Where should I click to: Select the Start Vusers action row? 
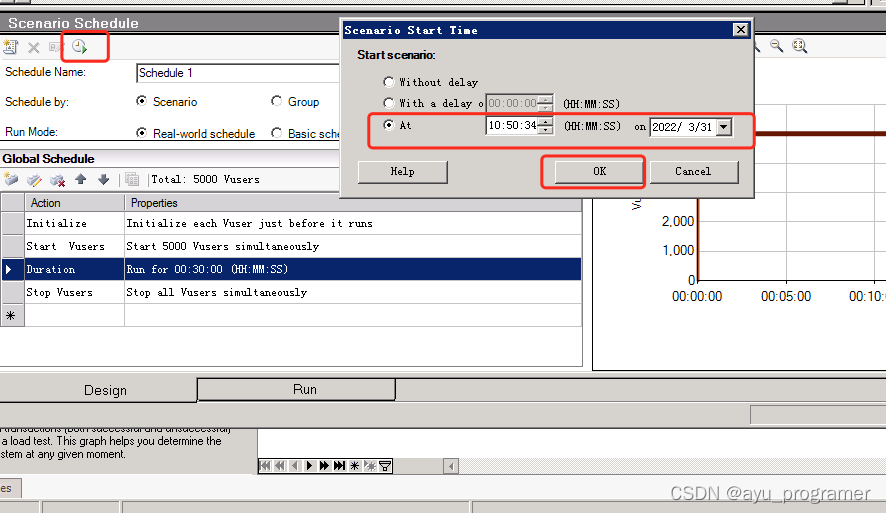(291, 246)
